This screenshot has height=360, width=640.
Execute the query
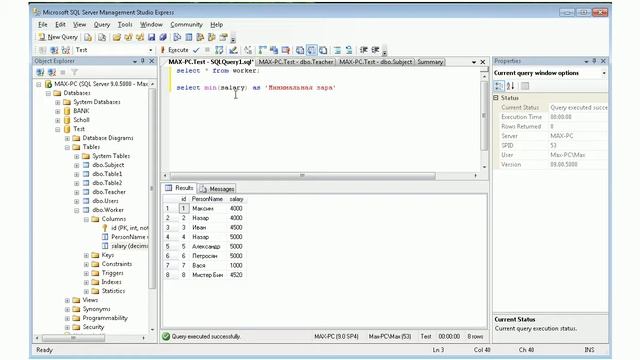coord(175,50)
